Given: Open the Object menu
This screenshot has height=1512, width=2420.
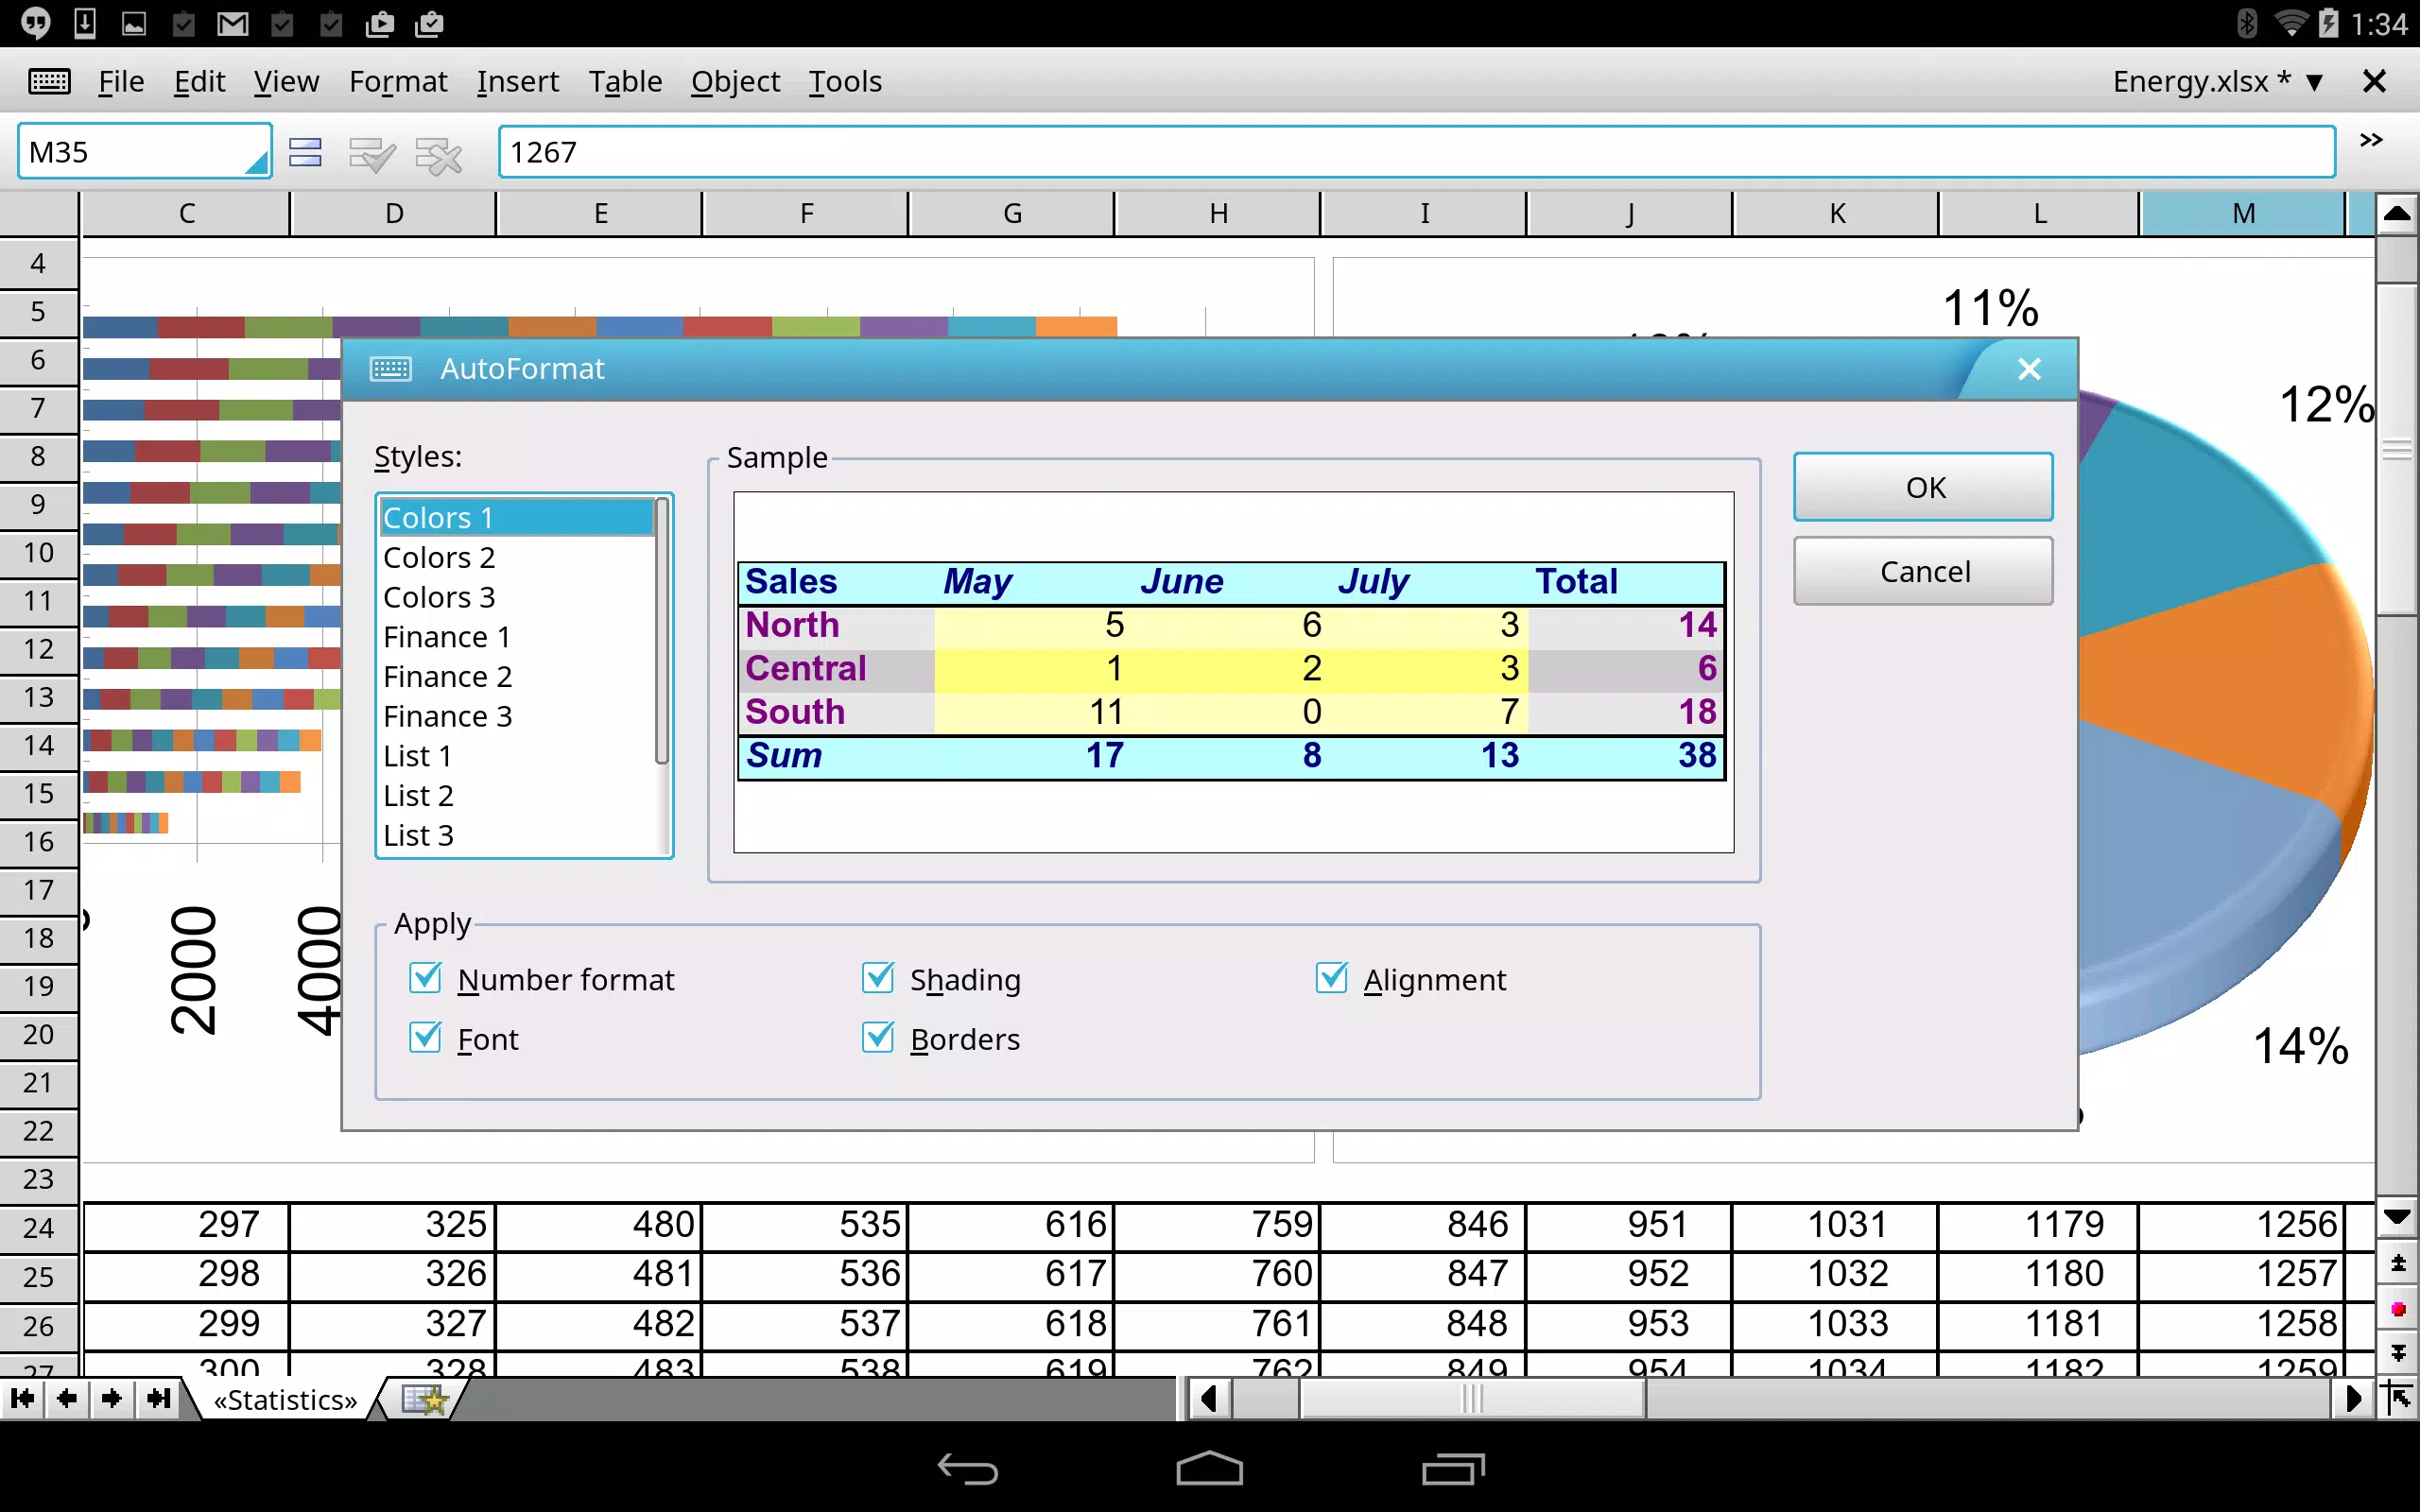Looking at the screenshot, I should [735, 81].
